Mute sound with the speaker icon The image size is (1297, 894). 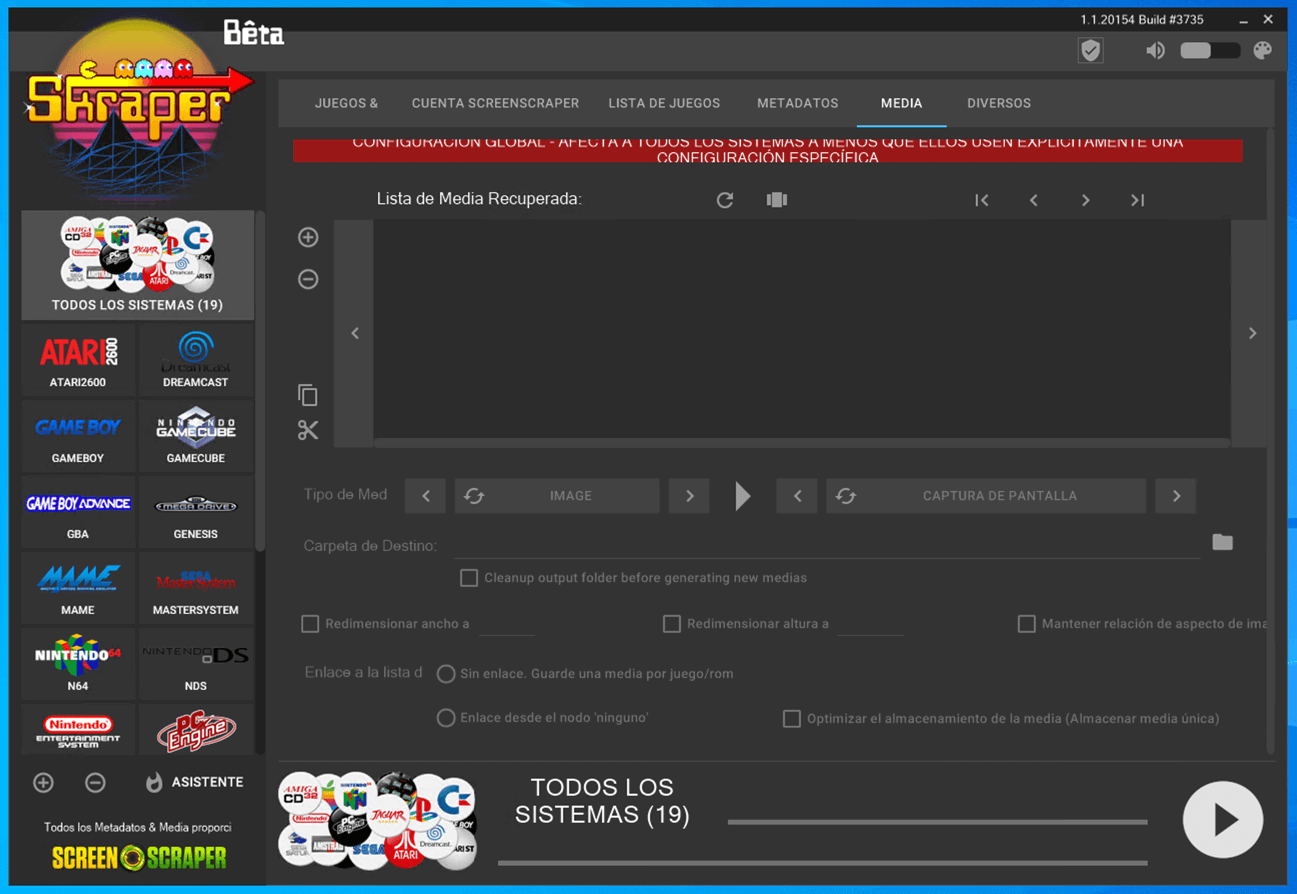coord(1155,51)
